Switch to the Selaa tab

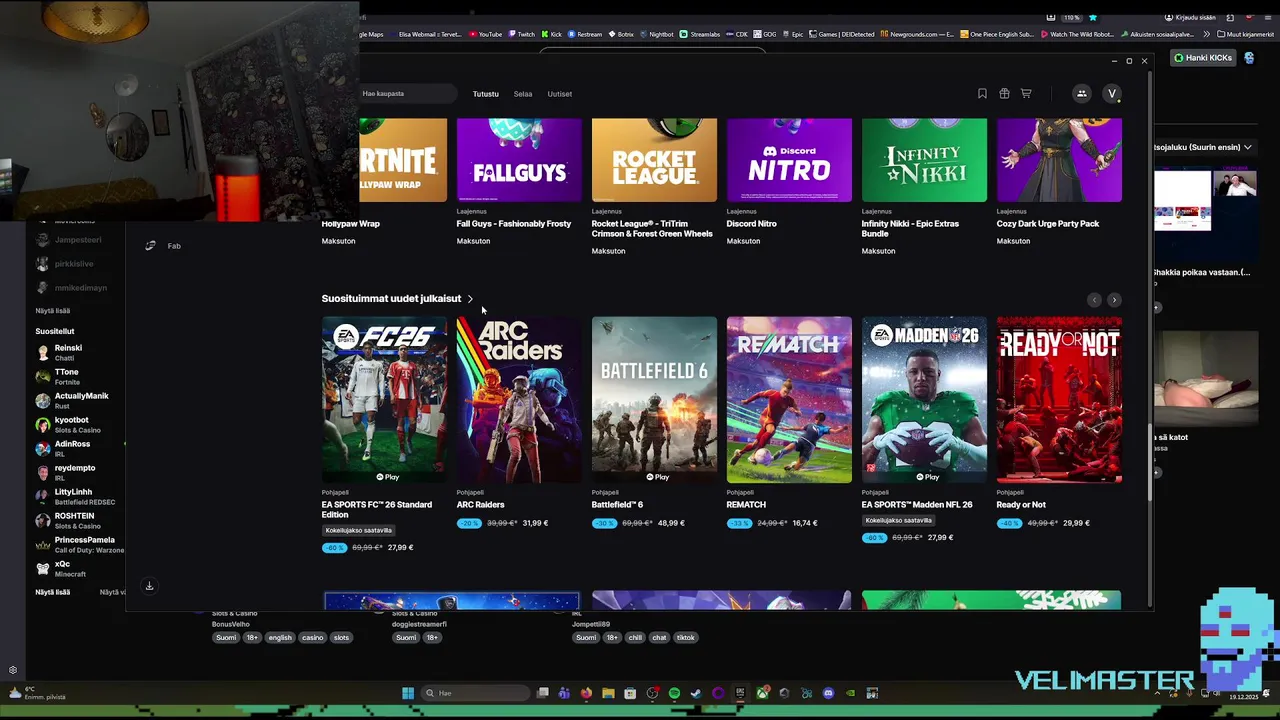click(x=523, y=94)
